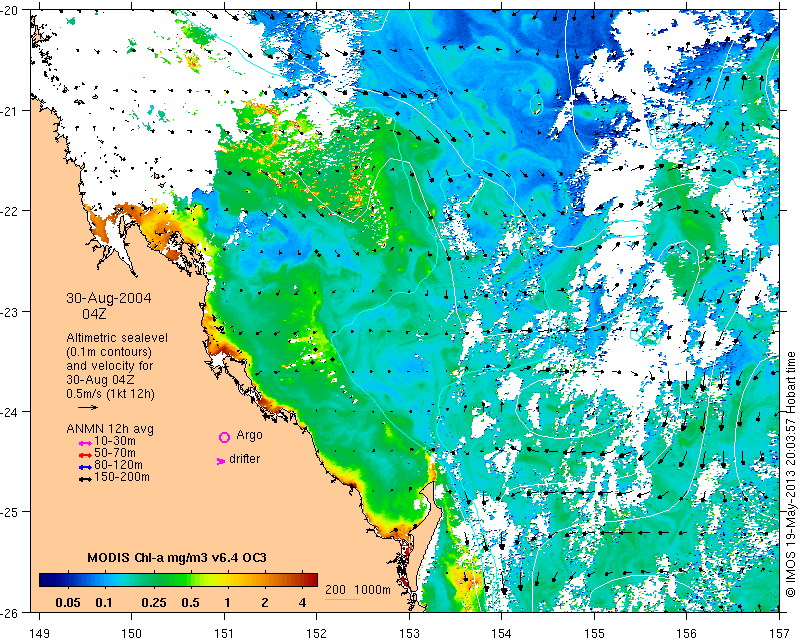Click the '(0.1m contours)' text

point(109,352)
